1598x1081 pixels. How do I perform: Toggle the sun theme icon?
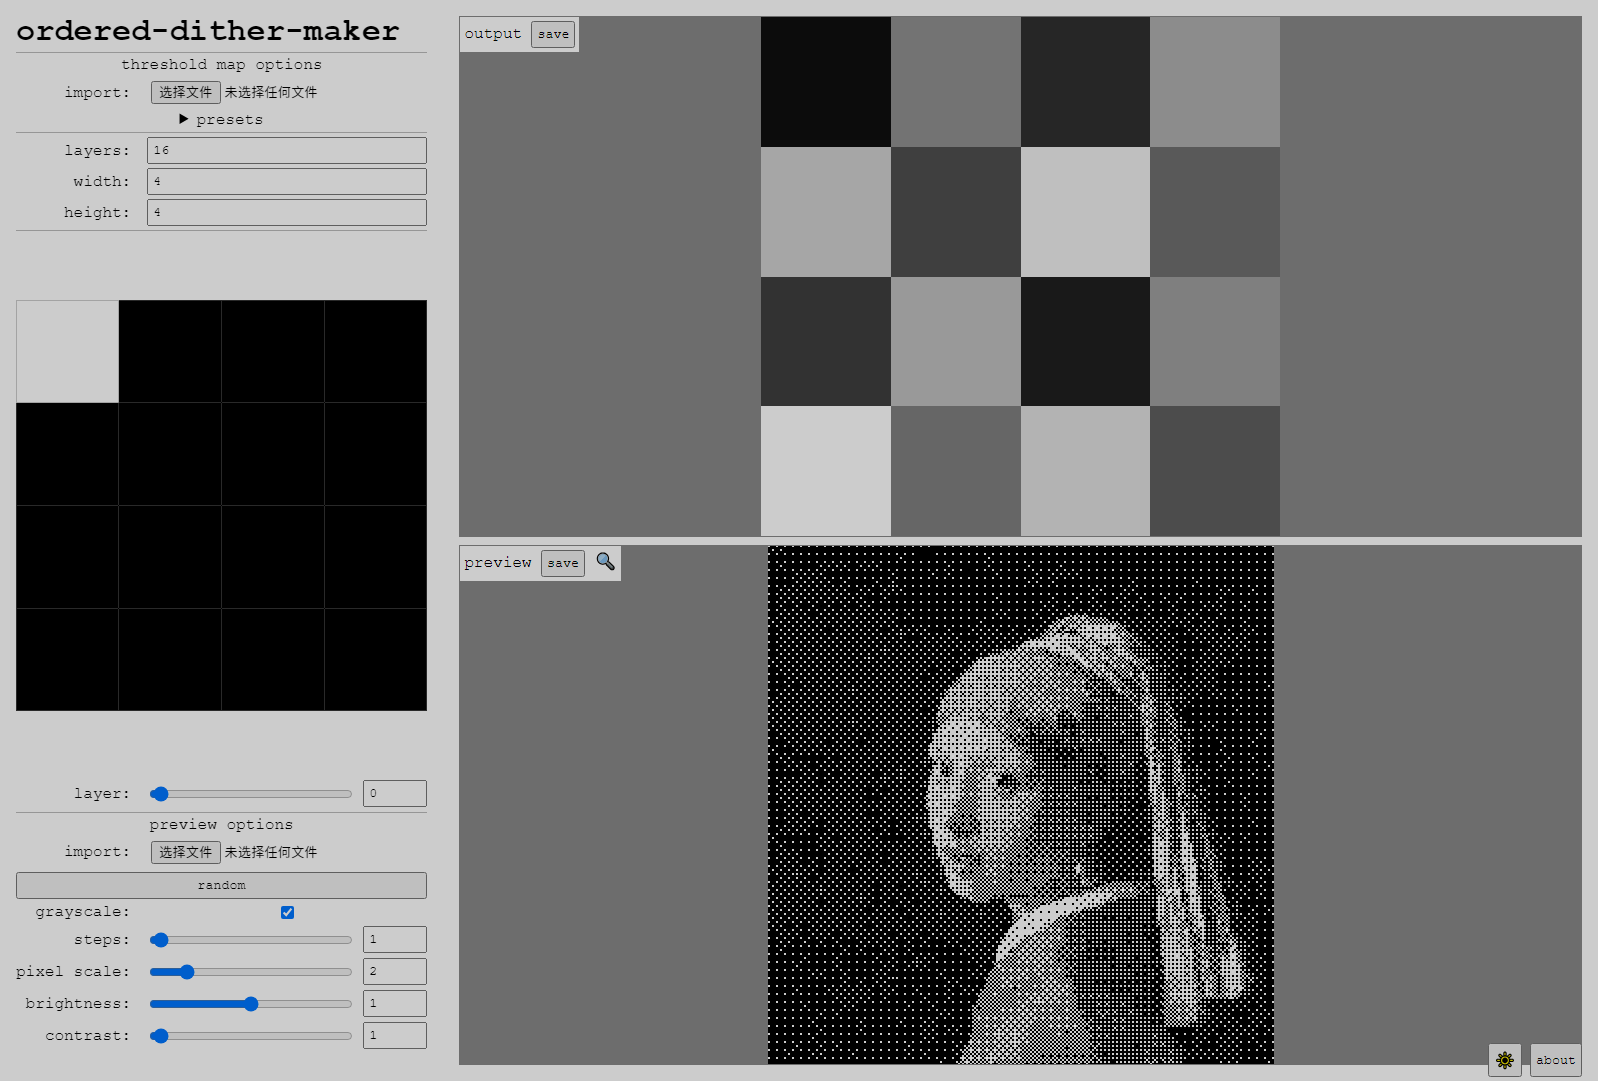coord(1504,1060)
